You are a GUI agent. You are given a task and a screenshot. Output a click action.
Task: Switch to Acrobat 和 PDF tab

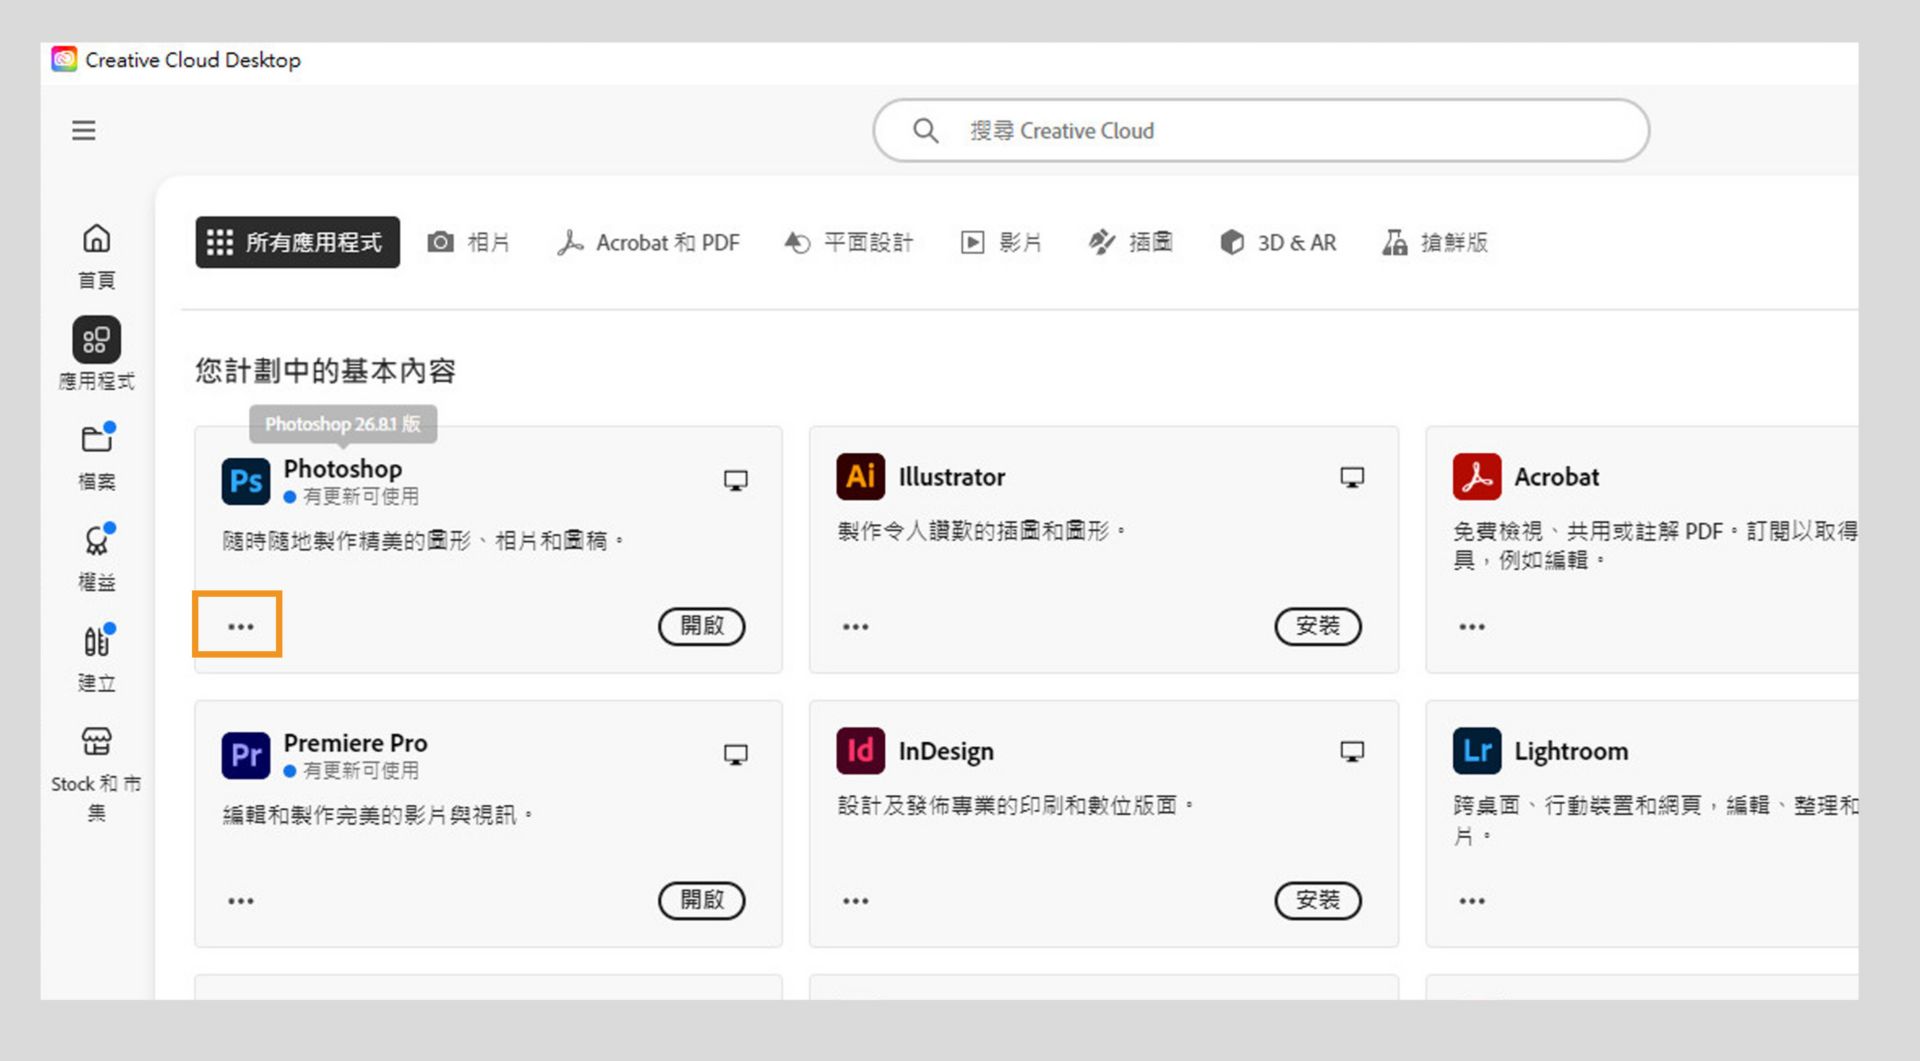[x=648, y=242]
